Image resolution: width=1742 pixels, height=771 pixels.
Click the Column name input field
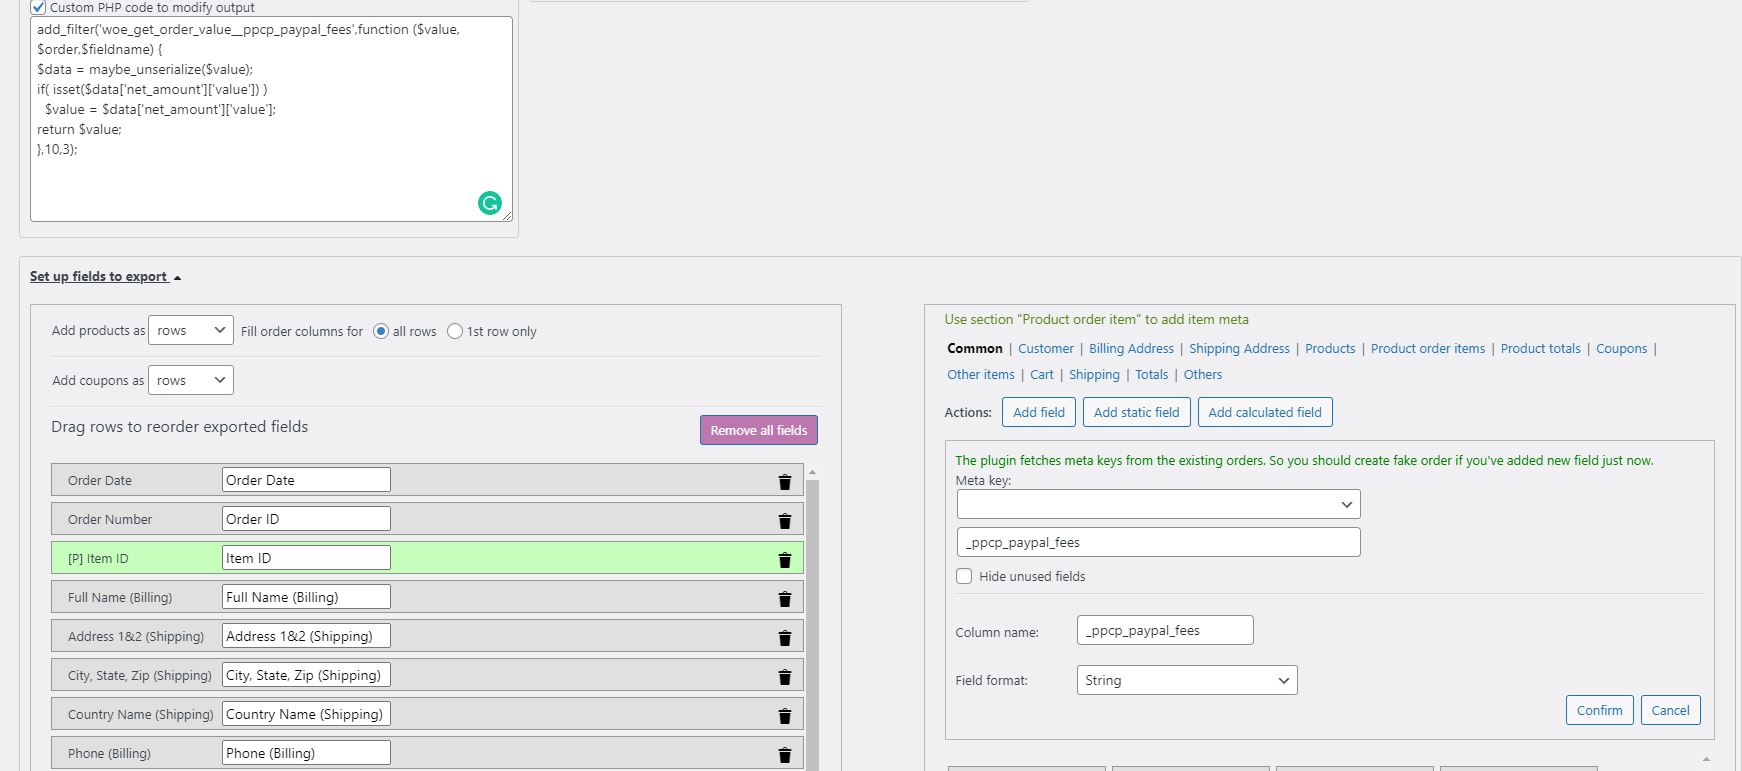[1165, 630]
